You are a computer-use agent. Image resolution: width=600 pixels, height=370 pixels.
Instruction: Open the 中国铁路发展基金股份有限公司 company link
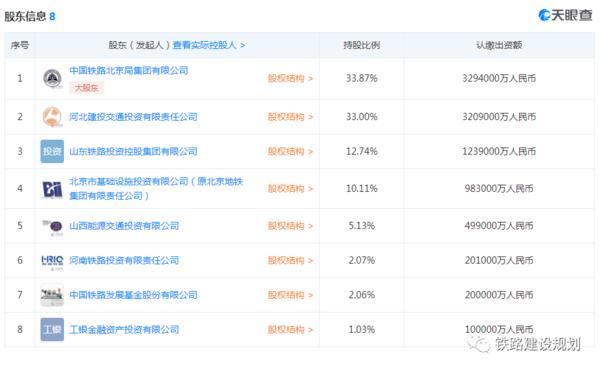133,295
